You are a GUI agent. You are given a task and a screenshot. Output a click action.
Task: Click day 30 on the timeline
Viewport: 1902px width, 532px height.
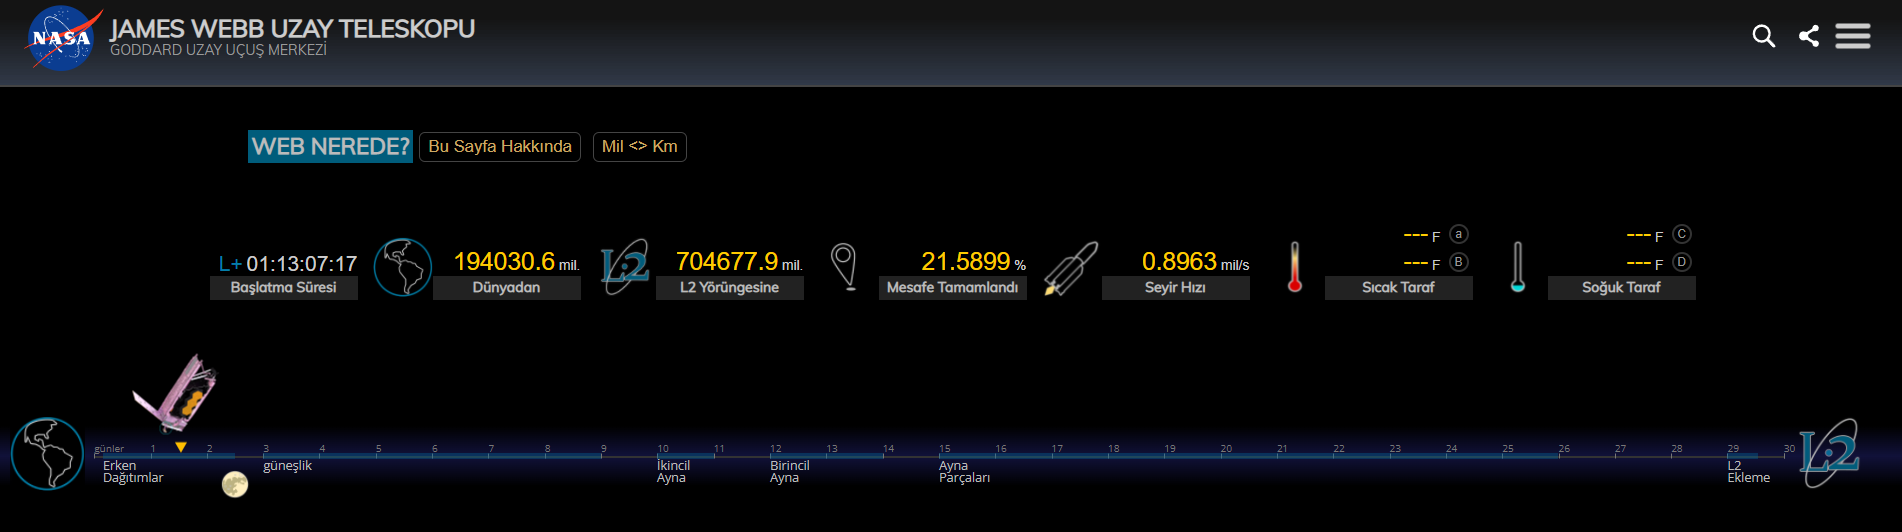pyautogui.click(x=1789, y=449)
